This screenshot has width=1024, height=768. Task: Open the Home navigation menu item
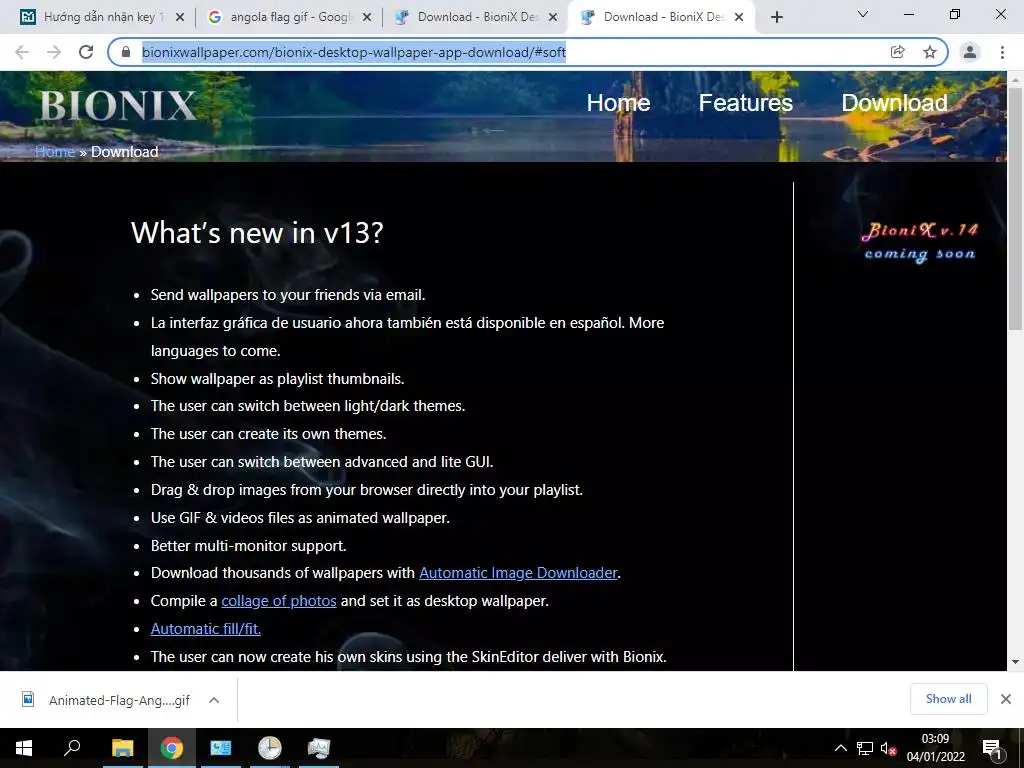click(618, 103)
